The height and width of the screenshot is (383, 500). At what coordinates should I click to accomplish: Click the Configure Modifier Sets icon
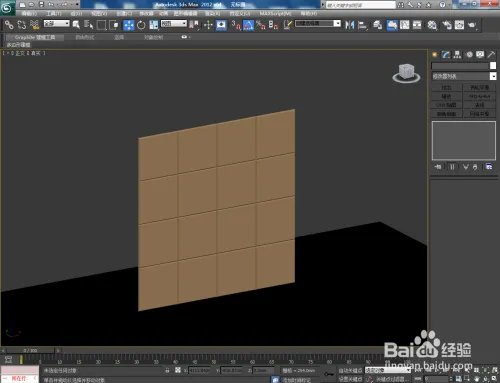[x=489, y=167]
